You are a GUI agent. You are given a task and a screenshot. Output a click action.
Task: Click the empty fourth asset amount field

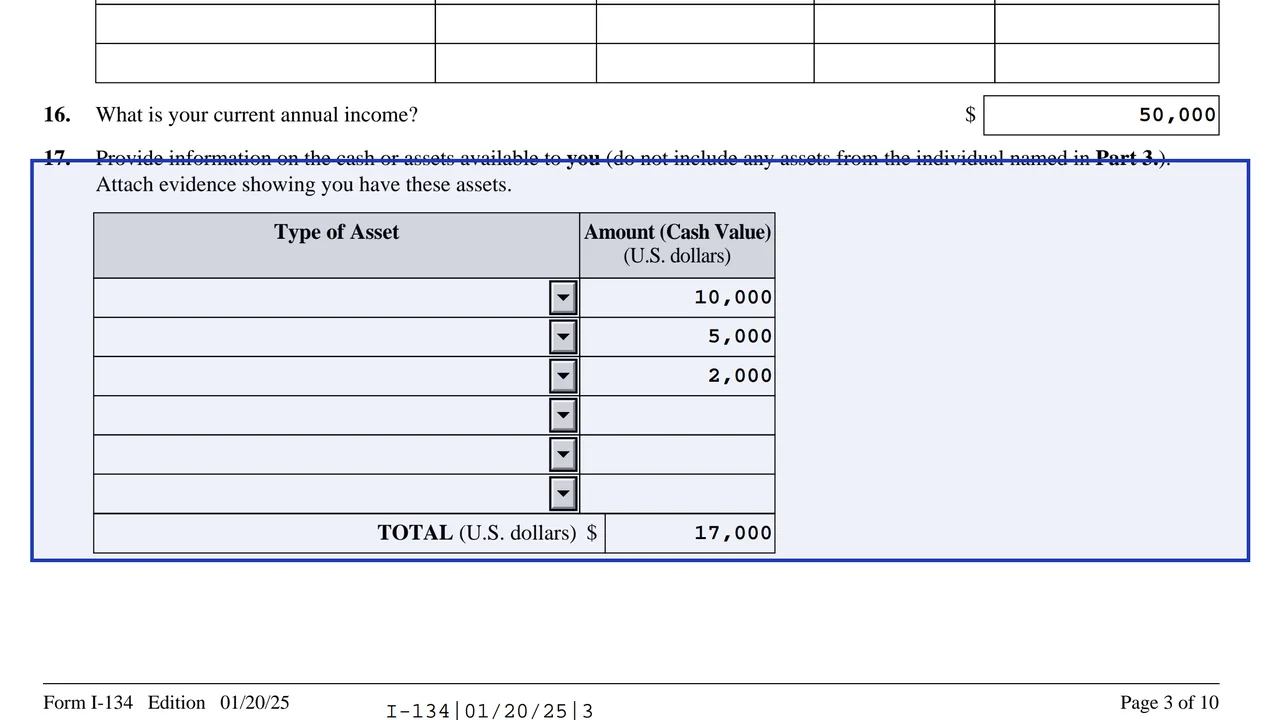[x=677, y=415]
